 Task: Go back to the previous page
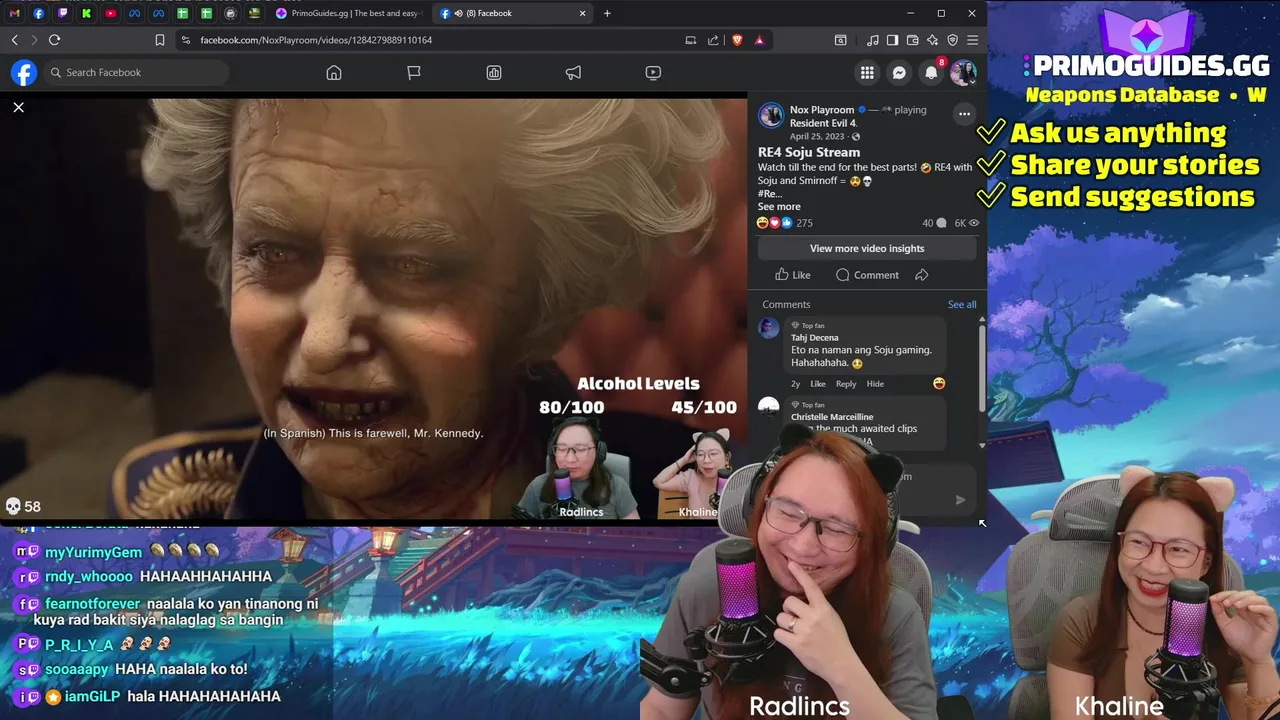click(14, 40)
